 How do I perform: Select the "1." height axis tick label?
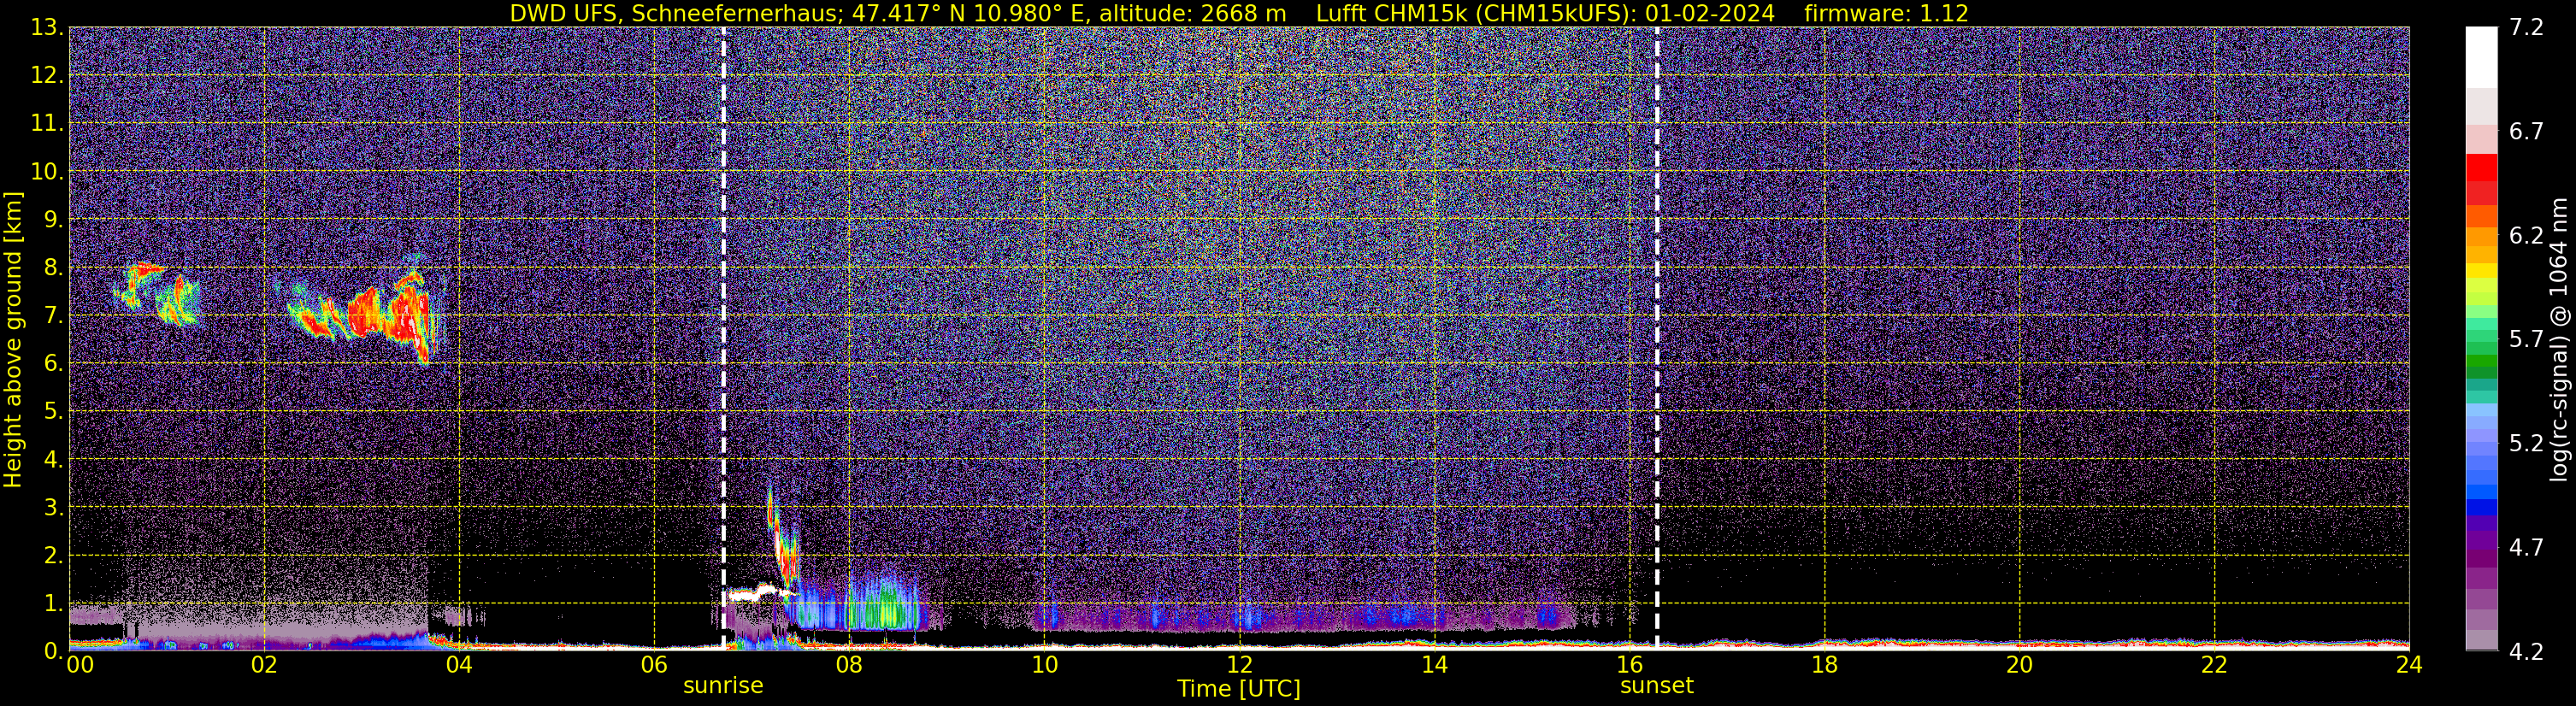click(52, 603)
